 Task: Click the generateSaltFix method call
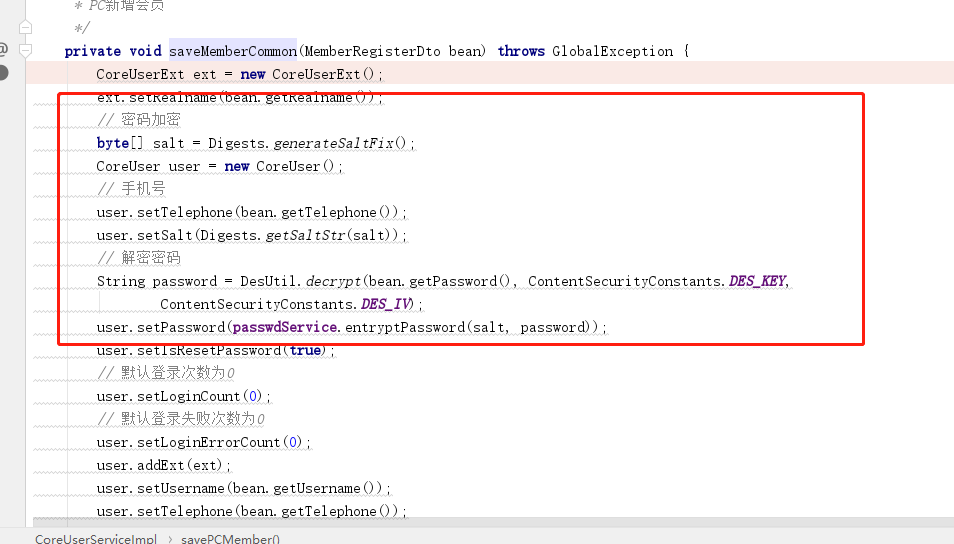pyautogui.click(x=333, y=143)
